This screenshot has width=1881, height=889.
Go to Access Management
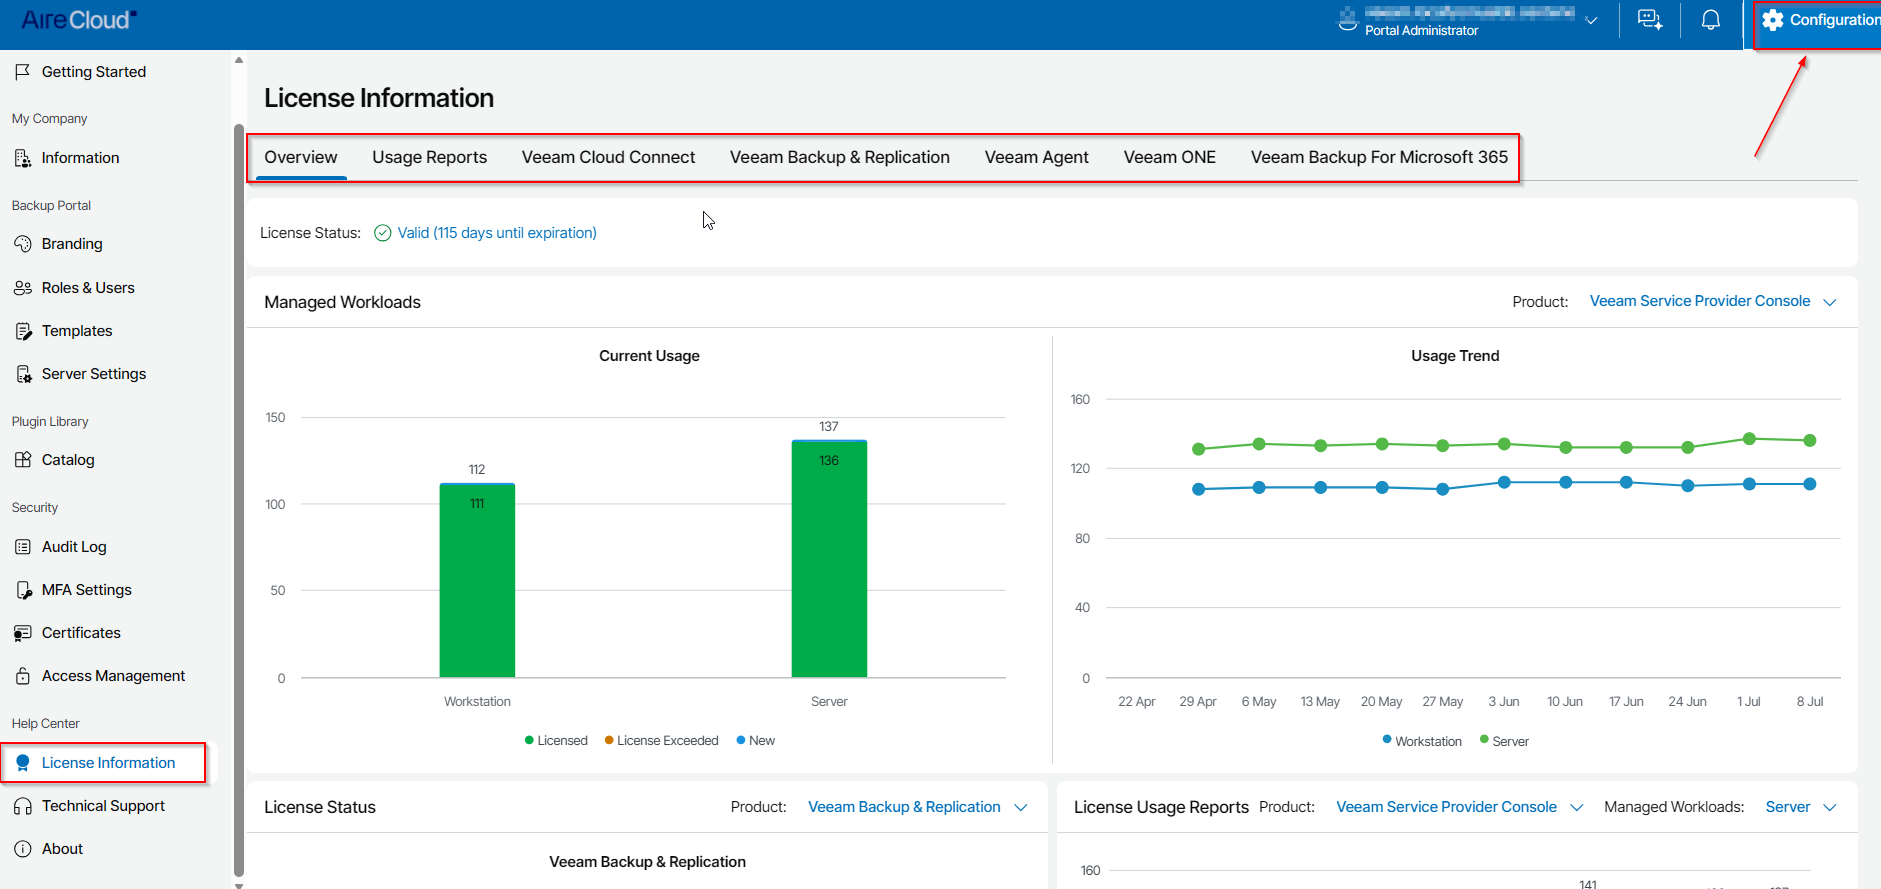pyautogui.click(x=113, y=676)
